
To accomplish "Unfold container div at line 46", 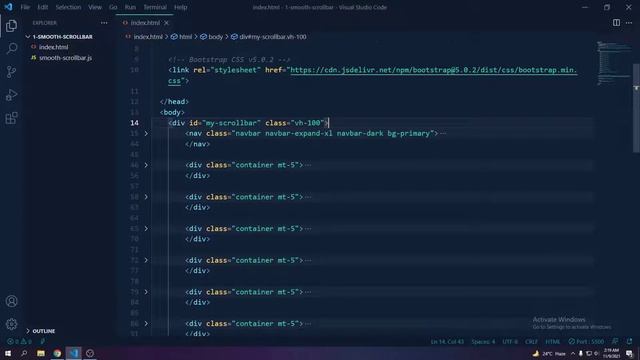I will tap(146, 165).
